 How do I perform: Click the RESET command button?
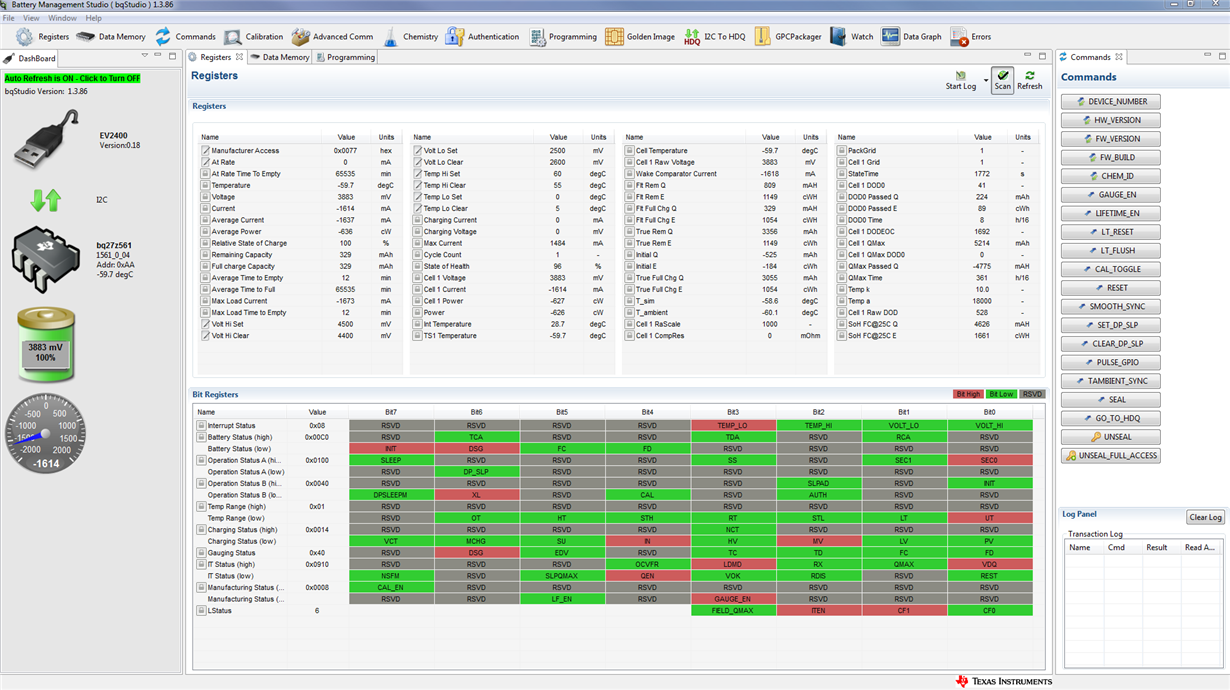1110,288
